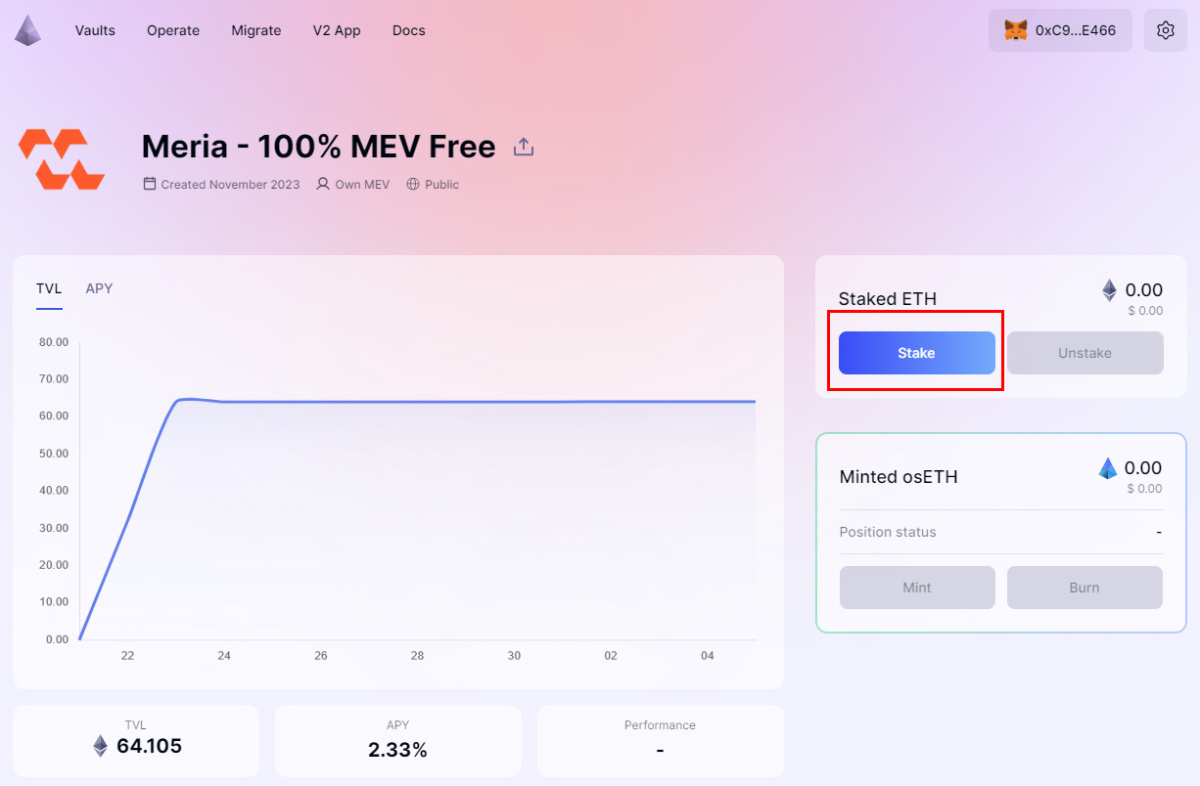Click the orange Meria vault logo
The image size is (1200, 786).
61,159
